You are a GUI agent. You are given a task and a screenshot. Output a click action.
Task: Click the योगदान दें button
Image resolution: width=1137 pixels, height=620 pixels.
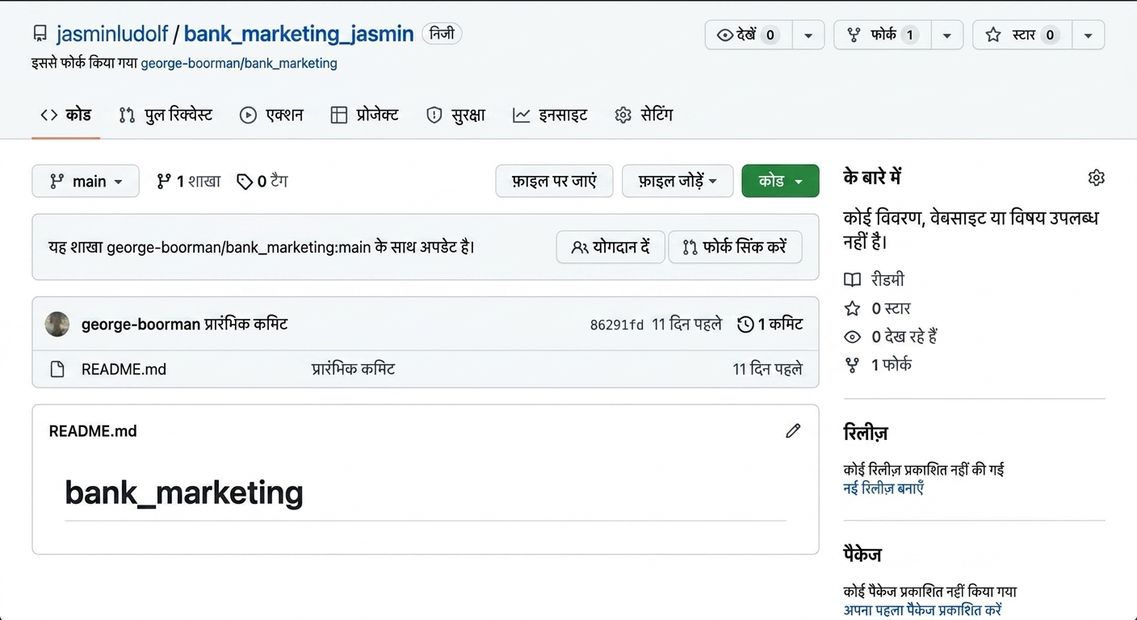click(x=610, y=247)
